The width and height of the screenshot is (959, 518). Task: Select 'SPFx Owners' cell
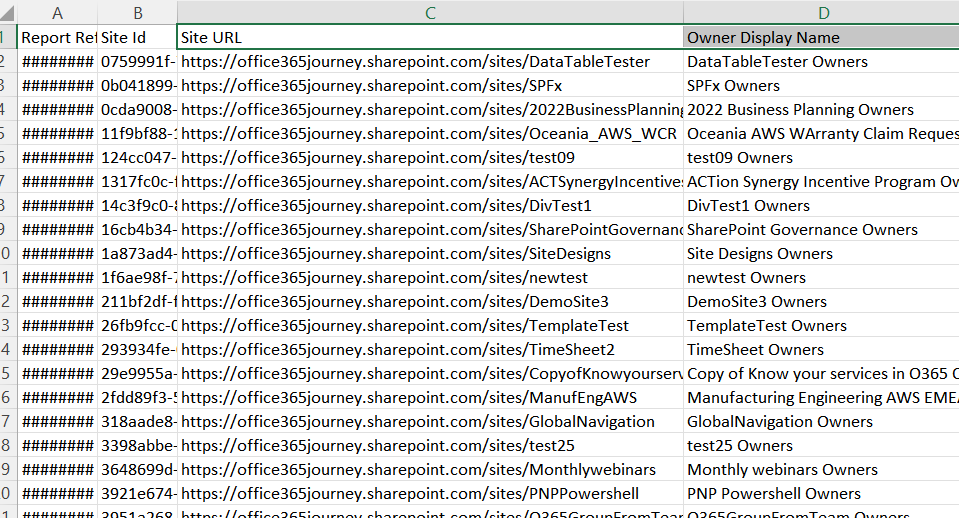click(x=821, y=86)
